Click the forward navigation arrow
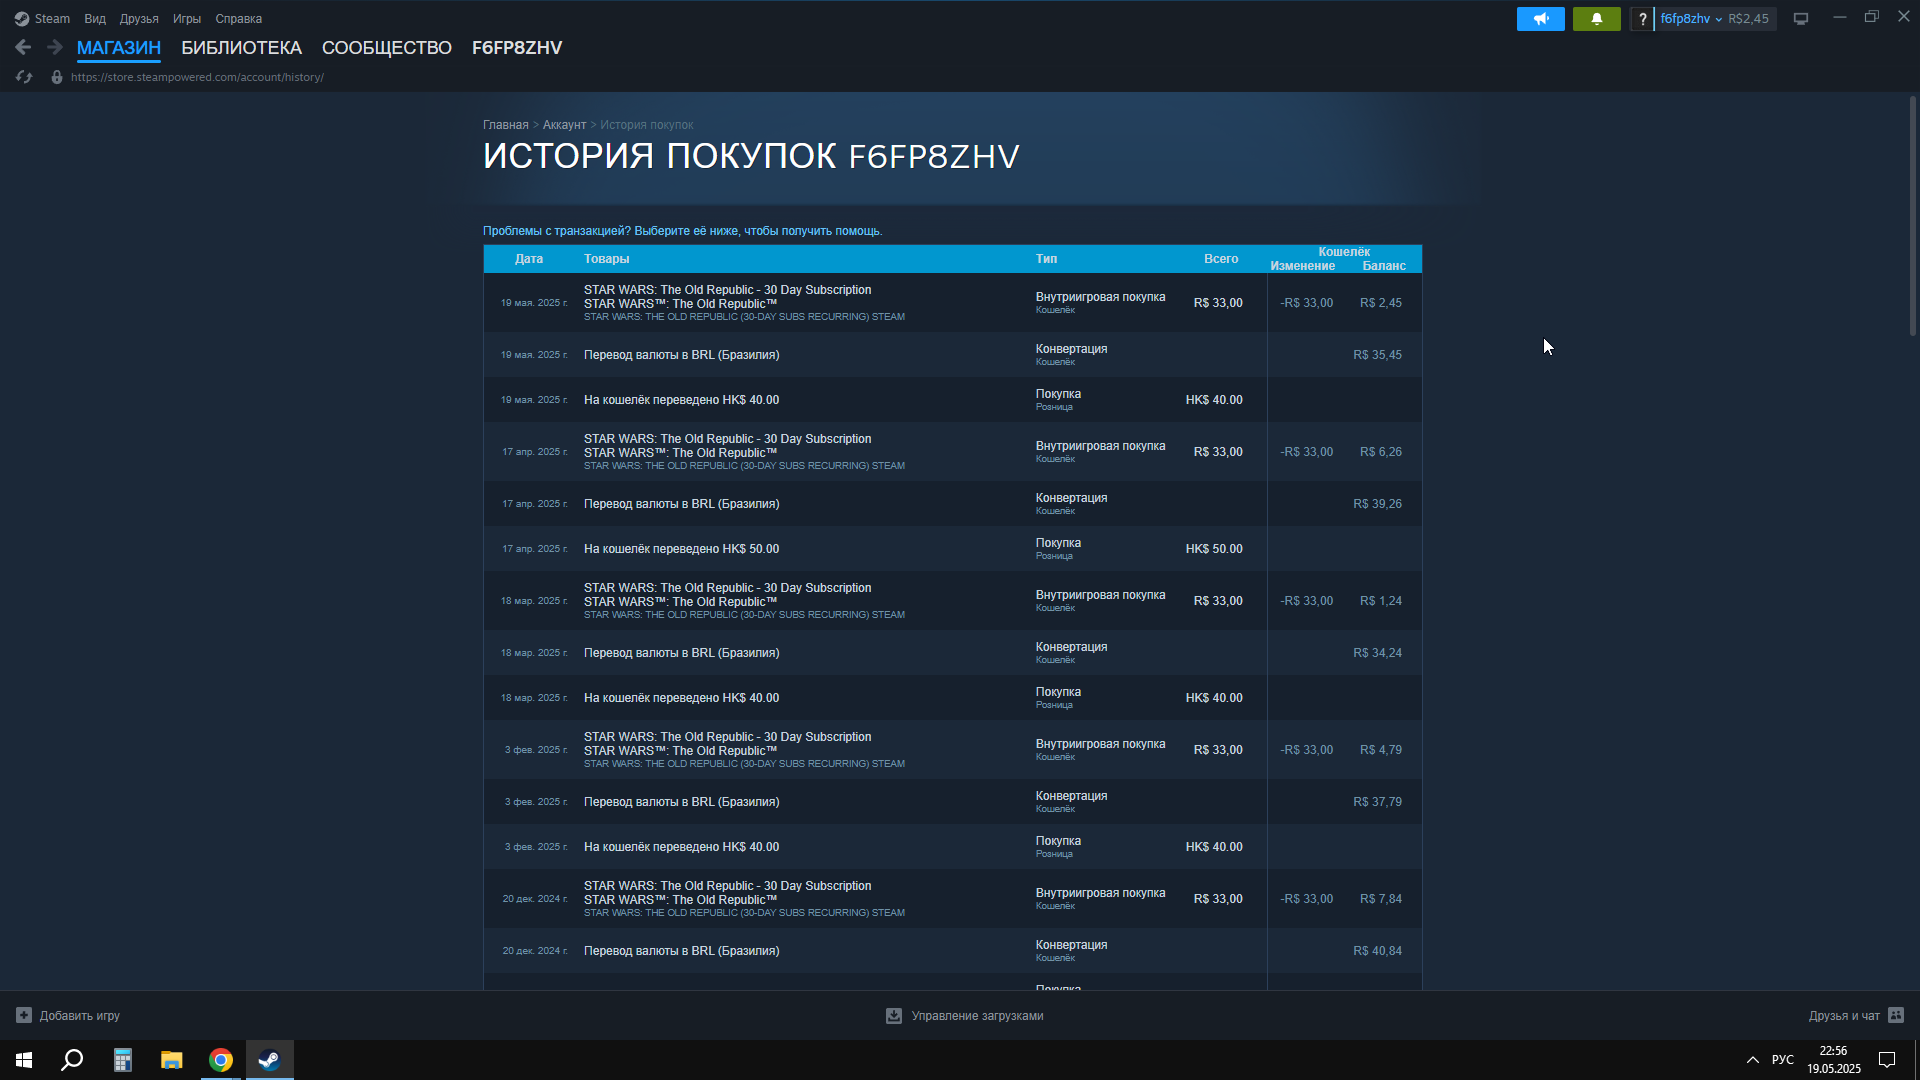Image resolution: width=1920 pixels, height=1080 pixels. point(55,47)
